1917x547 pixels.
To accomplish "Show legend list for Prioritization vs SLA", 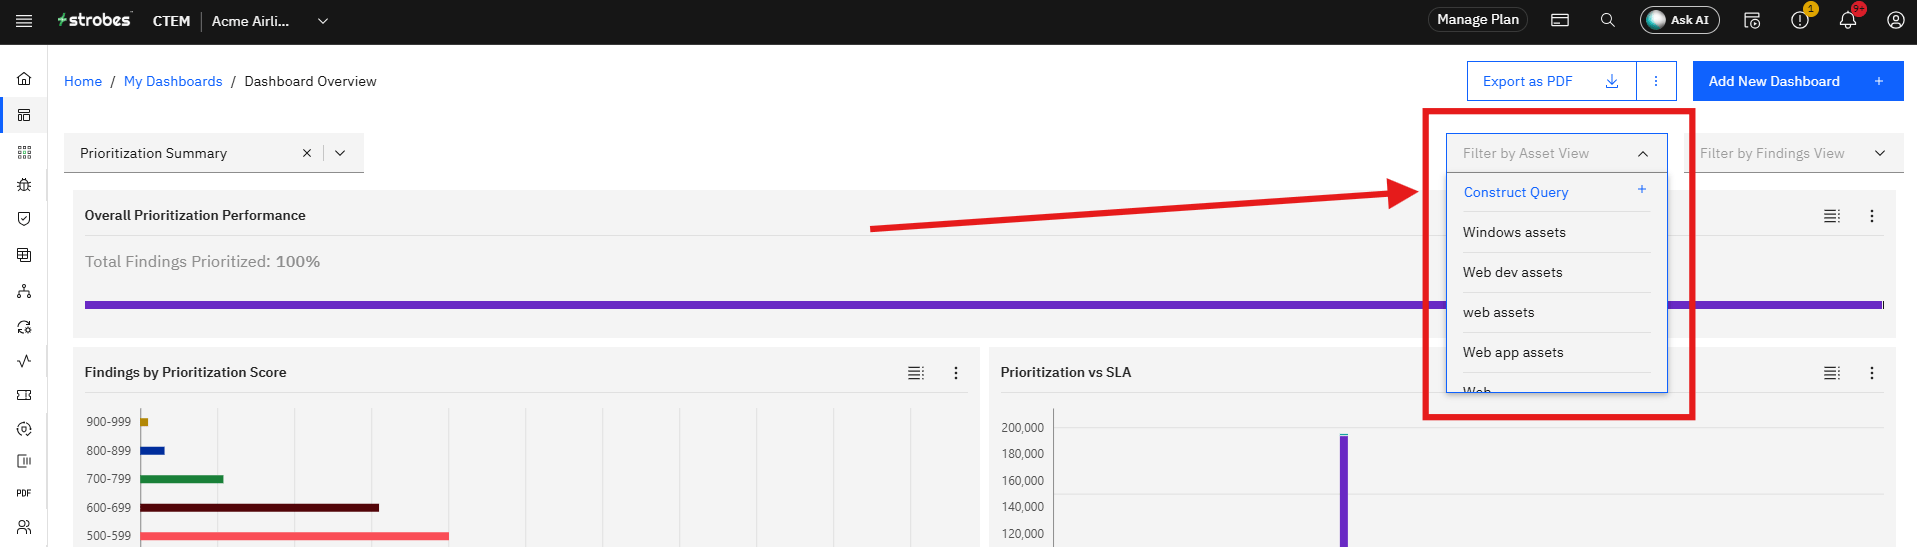I will [1832, 373].
